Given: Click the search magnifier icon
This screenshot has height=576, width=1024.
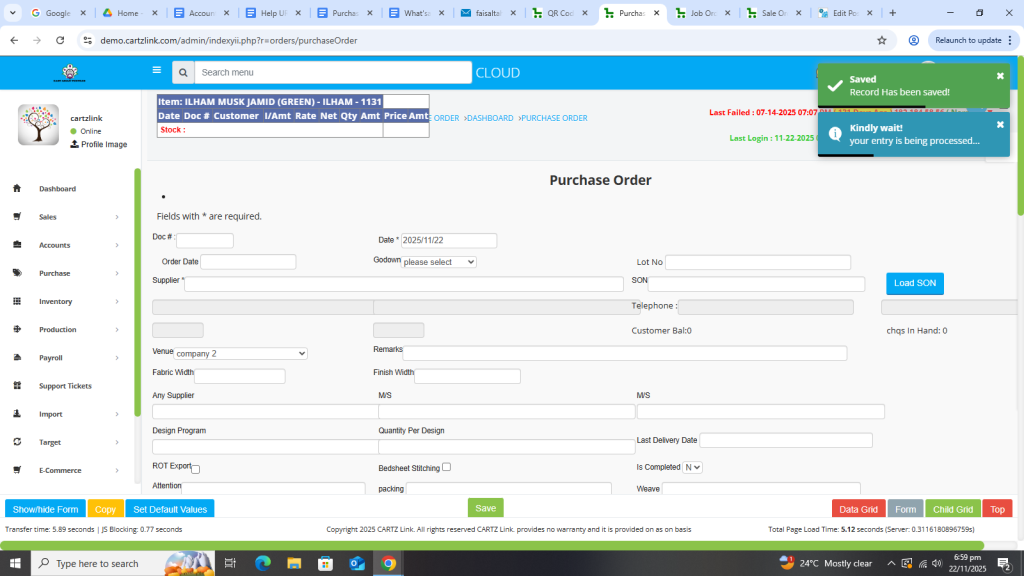Looking at the screenshot, I should (182, 73).
